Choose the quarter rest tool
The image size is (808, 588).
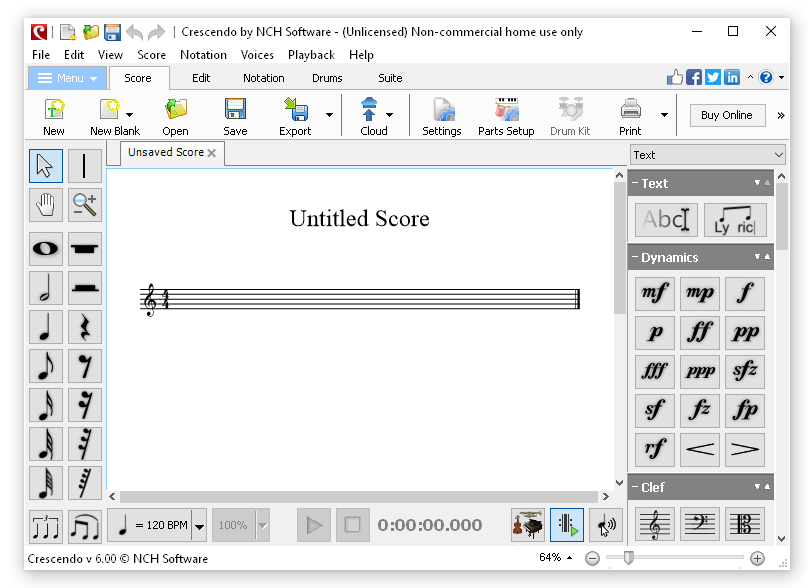85,327
